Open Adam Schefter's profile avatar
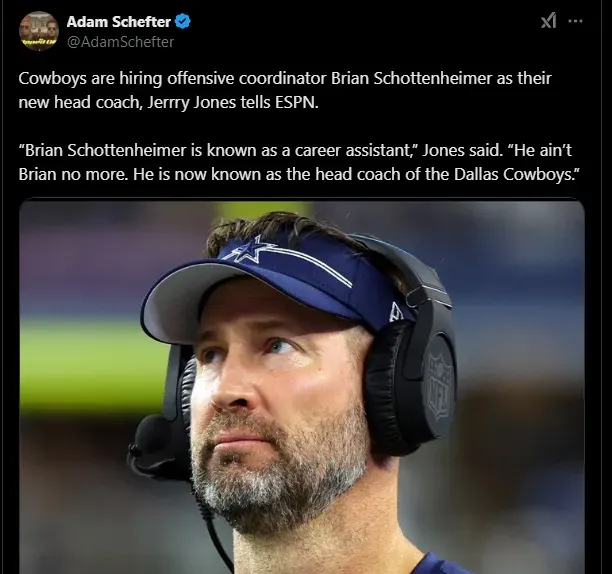612x574 pixels. (x=39, y=31)
